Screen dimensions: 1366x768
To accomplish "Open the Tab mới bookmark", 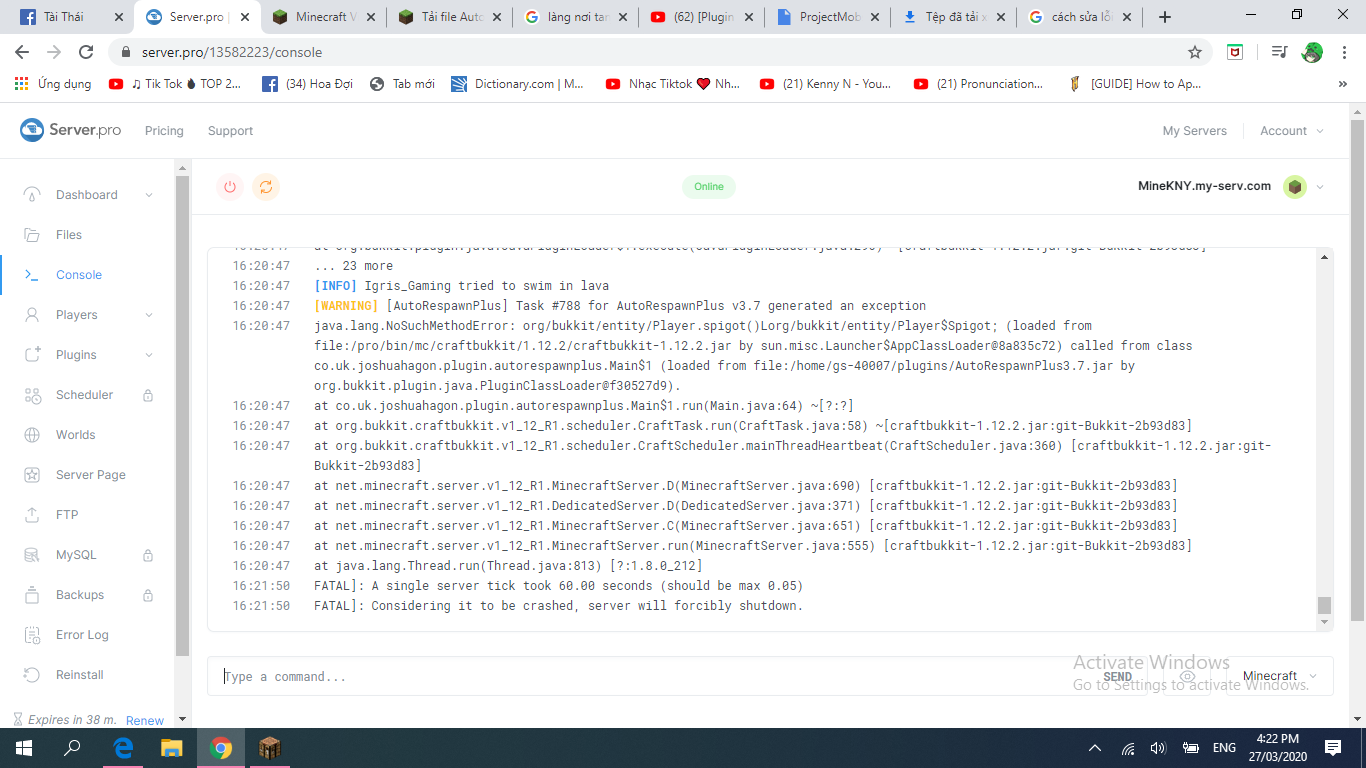I will 402,84.
